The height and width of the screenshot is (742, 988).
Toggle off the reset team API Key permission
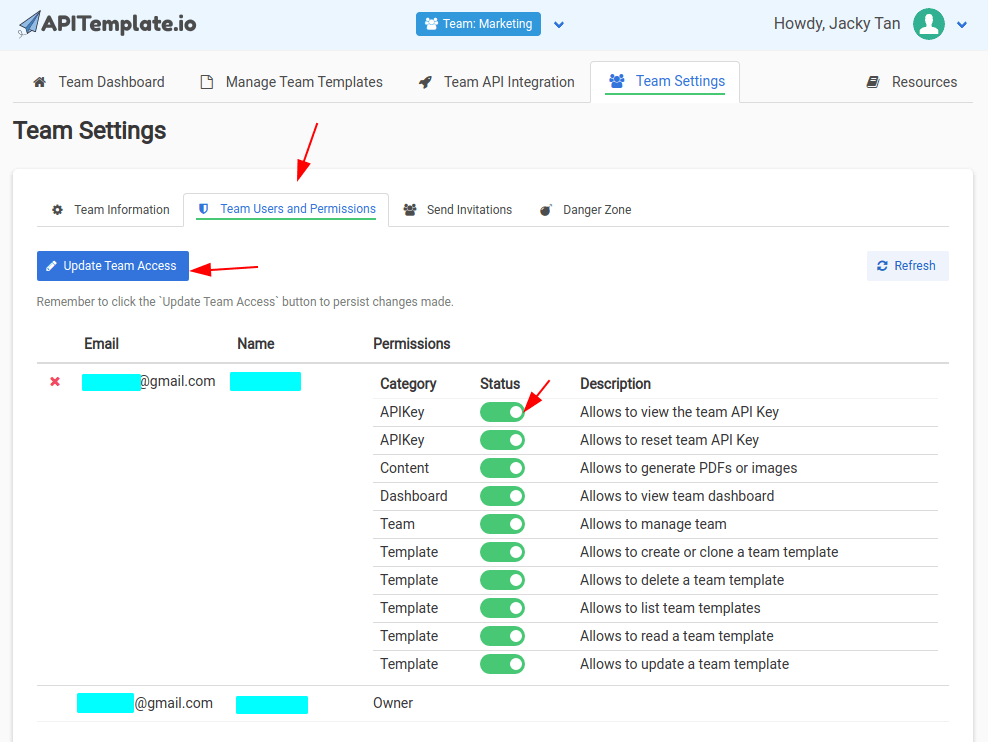coord(502,440)
